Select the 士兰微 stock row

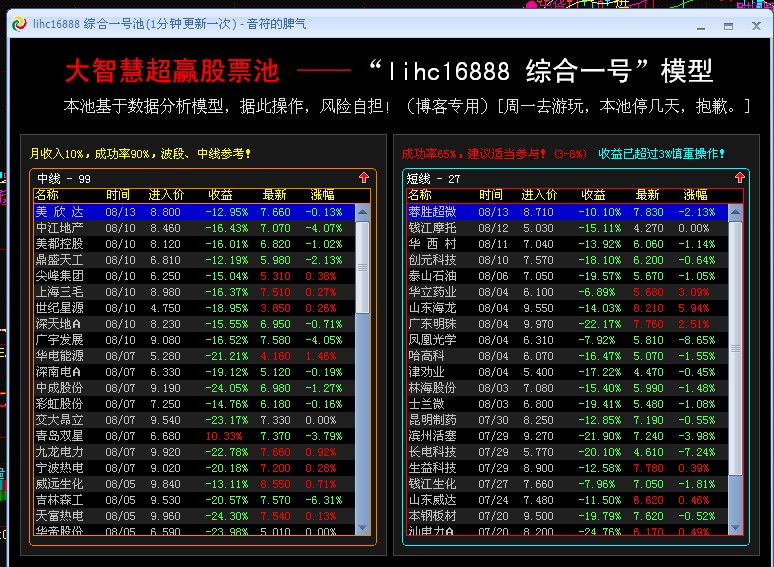pos(568,404)
